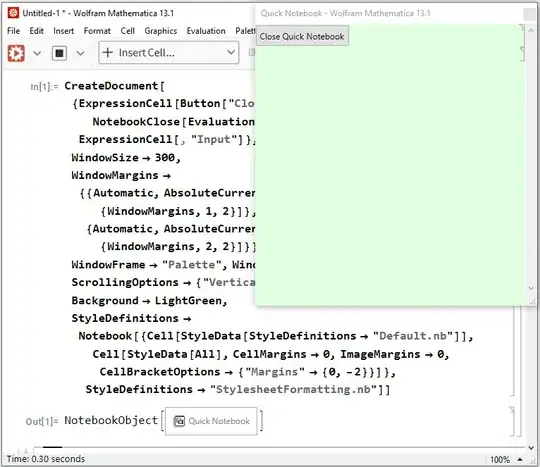Click the CreateDocument[ code text
The image size is (540, 467).
coord(114,86)
